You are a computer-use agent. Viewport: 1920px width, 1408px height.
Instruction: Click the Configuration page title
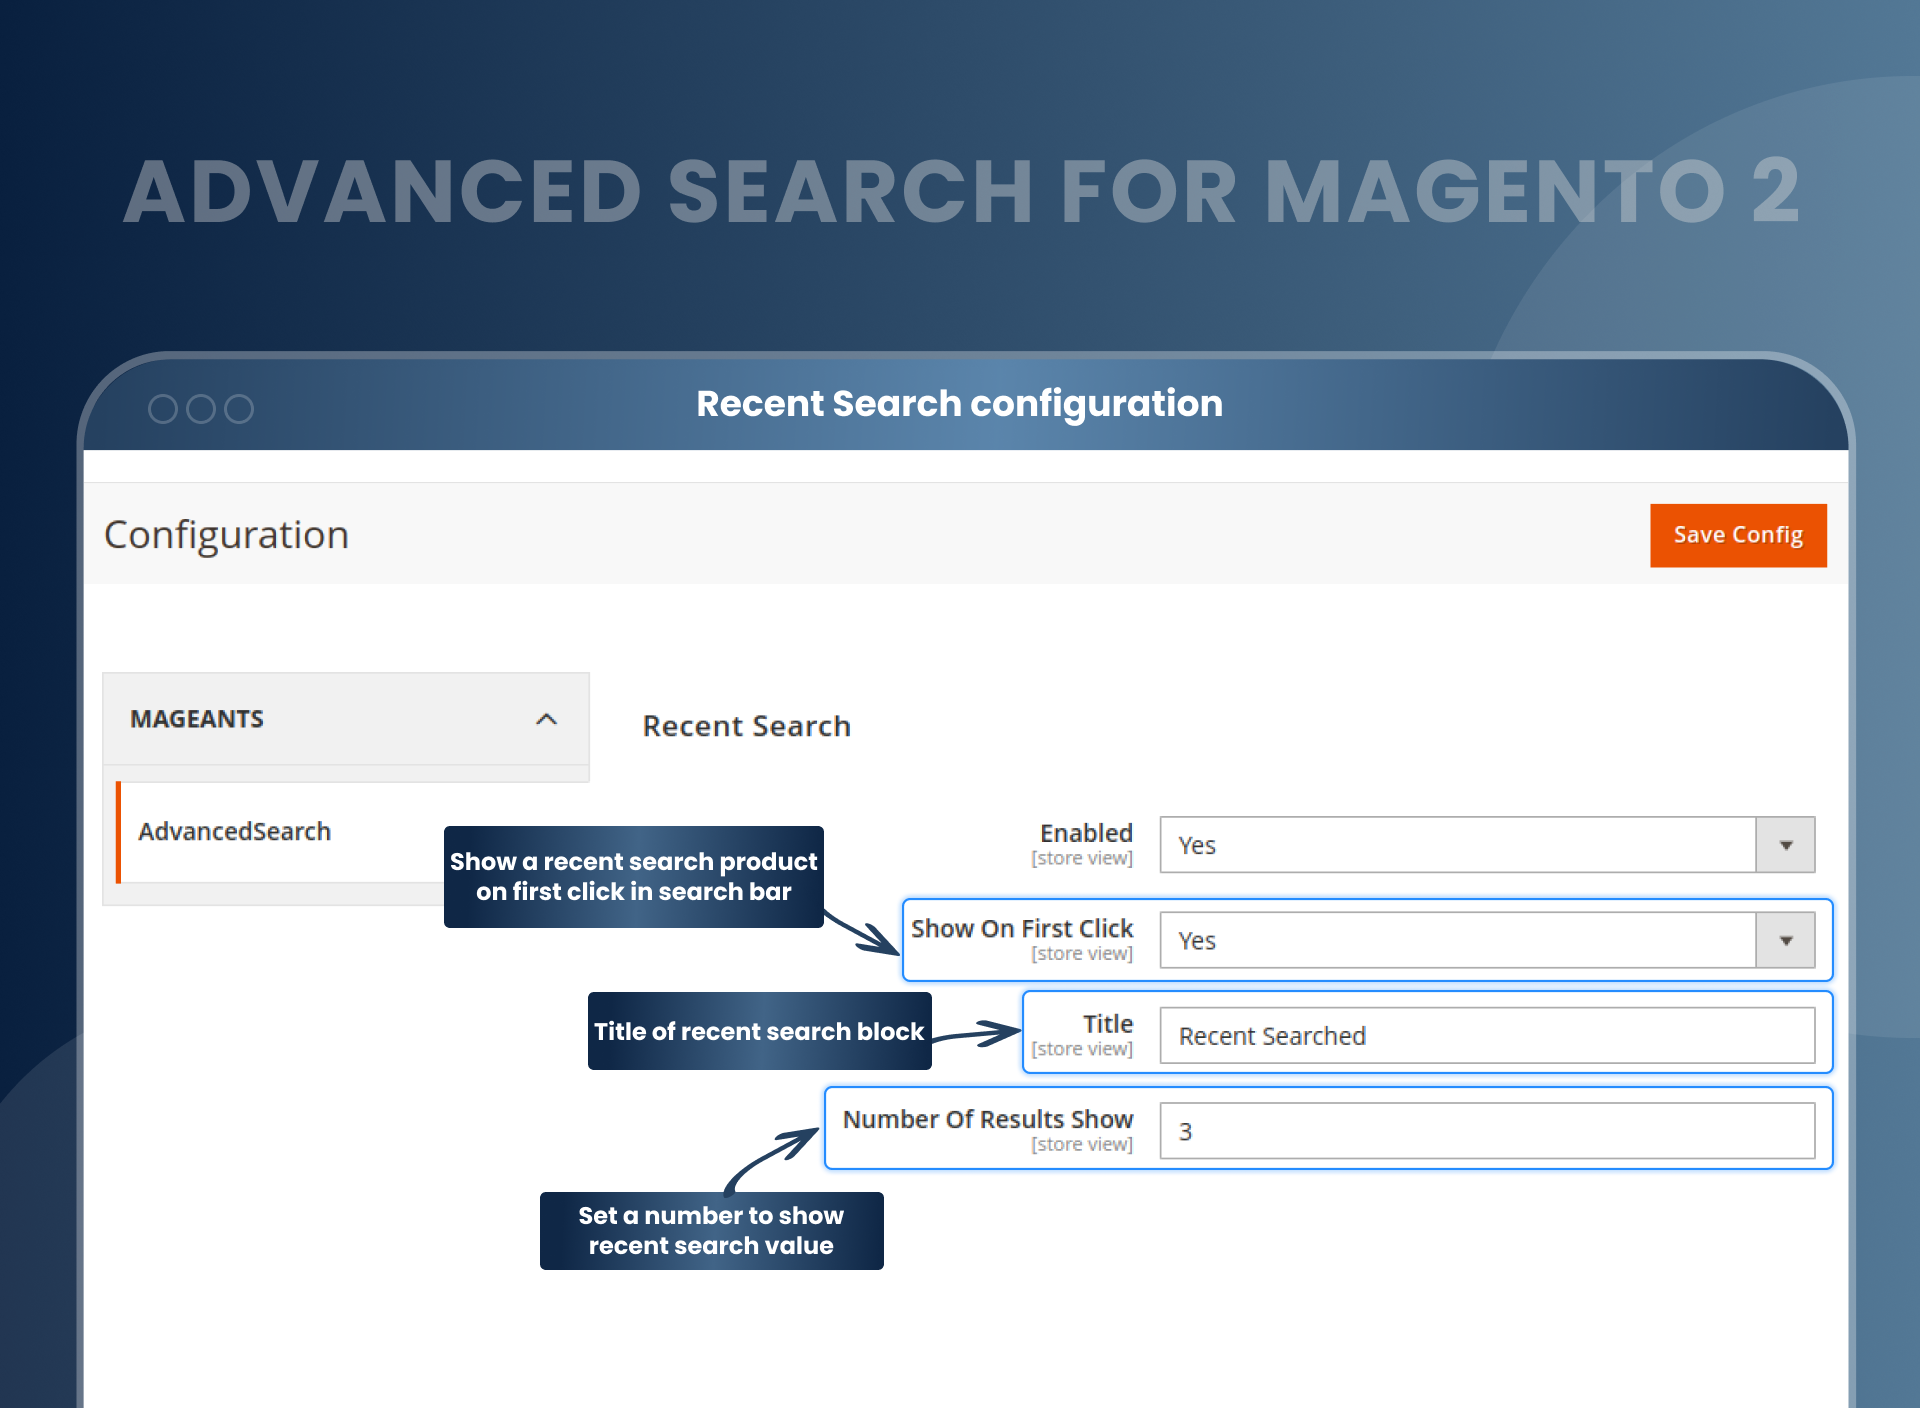click(x=227, y=535)
